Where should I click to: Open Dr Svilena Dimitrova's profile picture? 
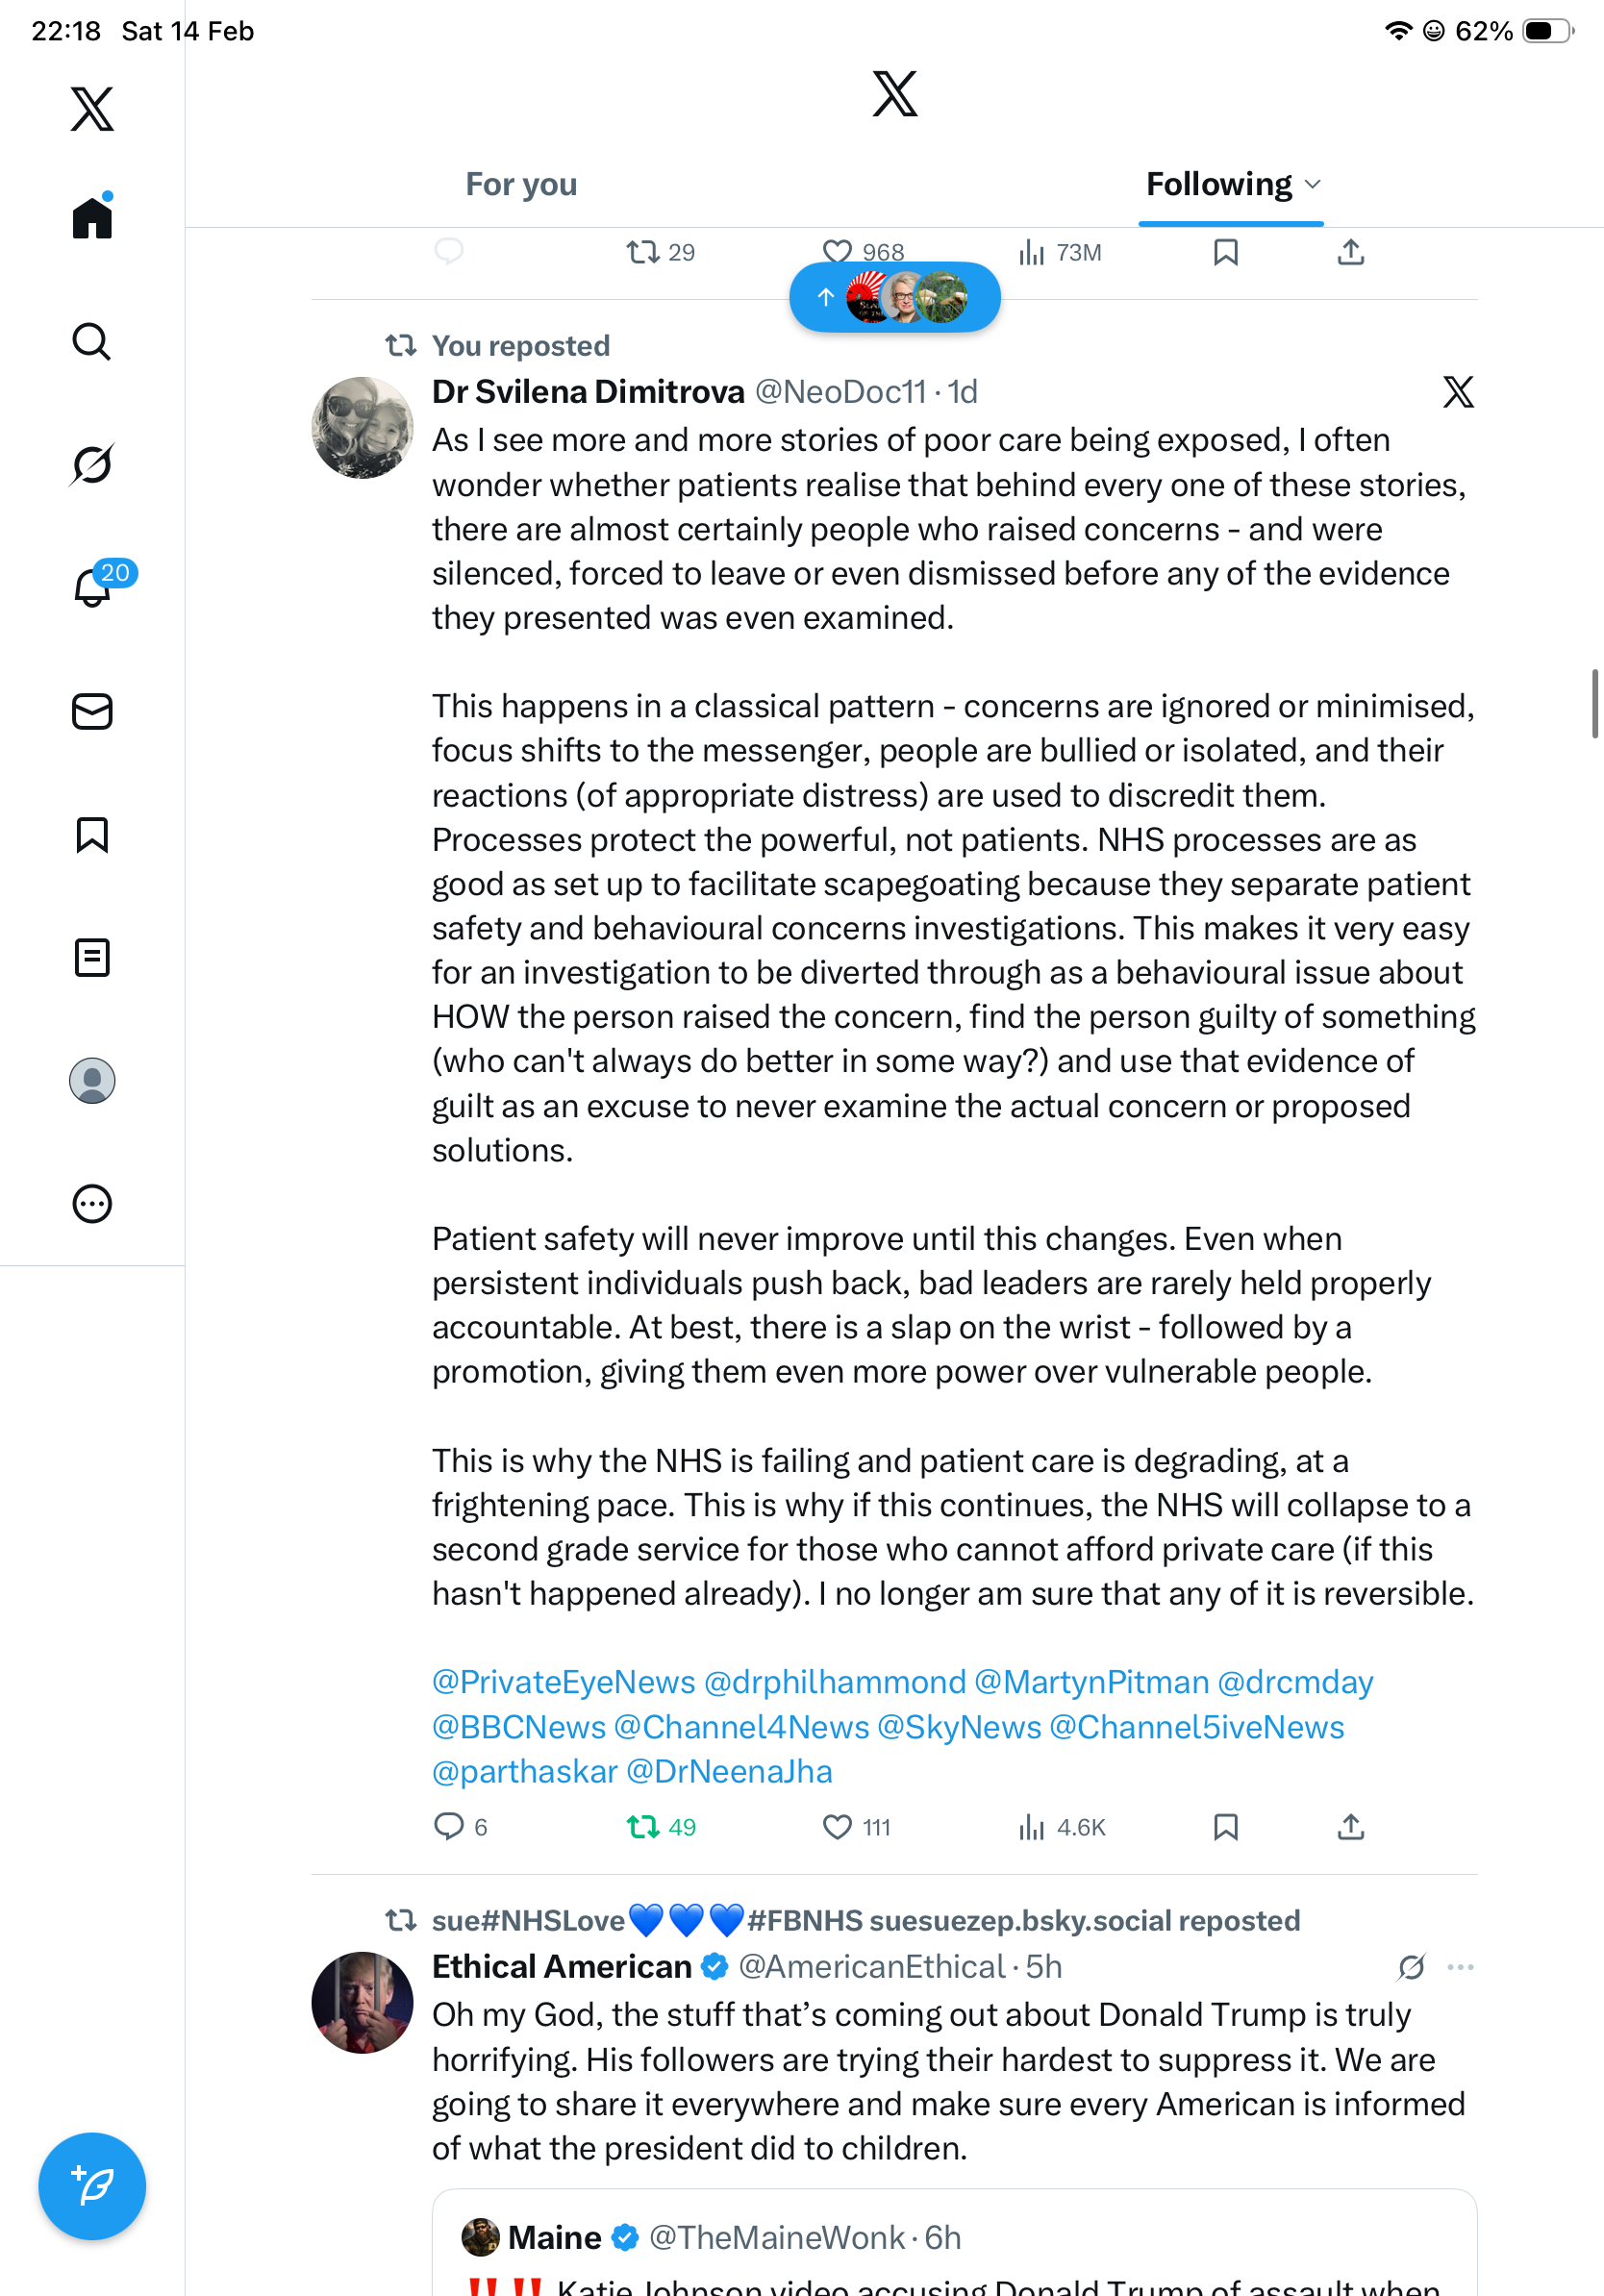pos(362,428)
